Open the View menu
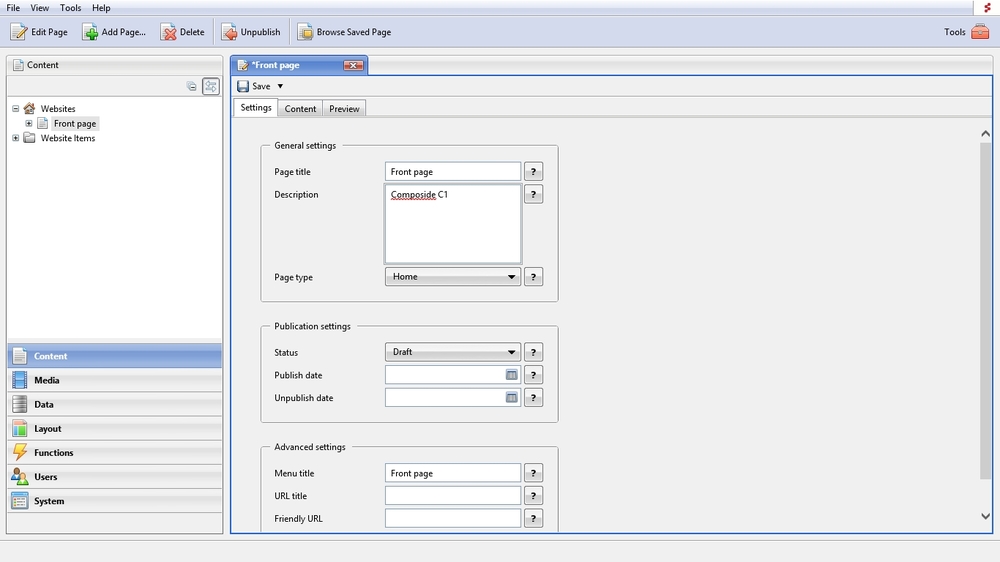 tap(39, 8)
